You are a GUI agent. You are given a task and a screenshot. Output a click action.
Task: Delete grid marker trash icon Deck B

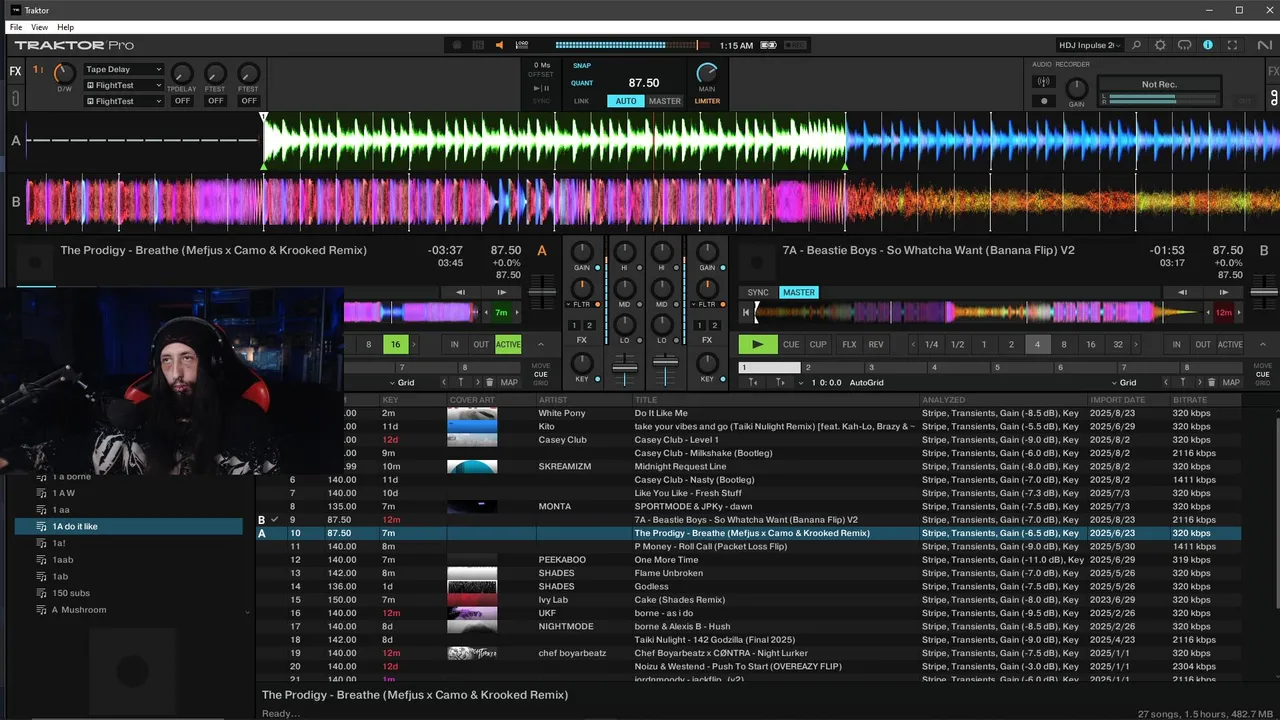[1212, 382]
